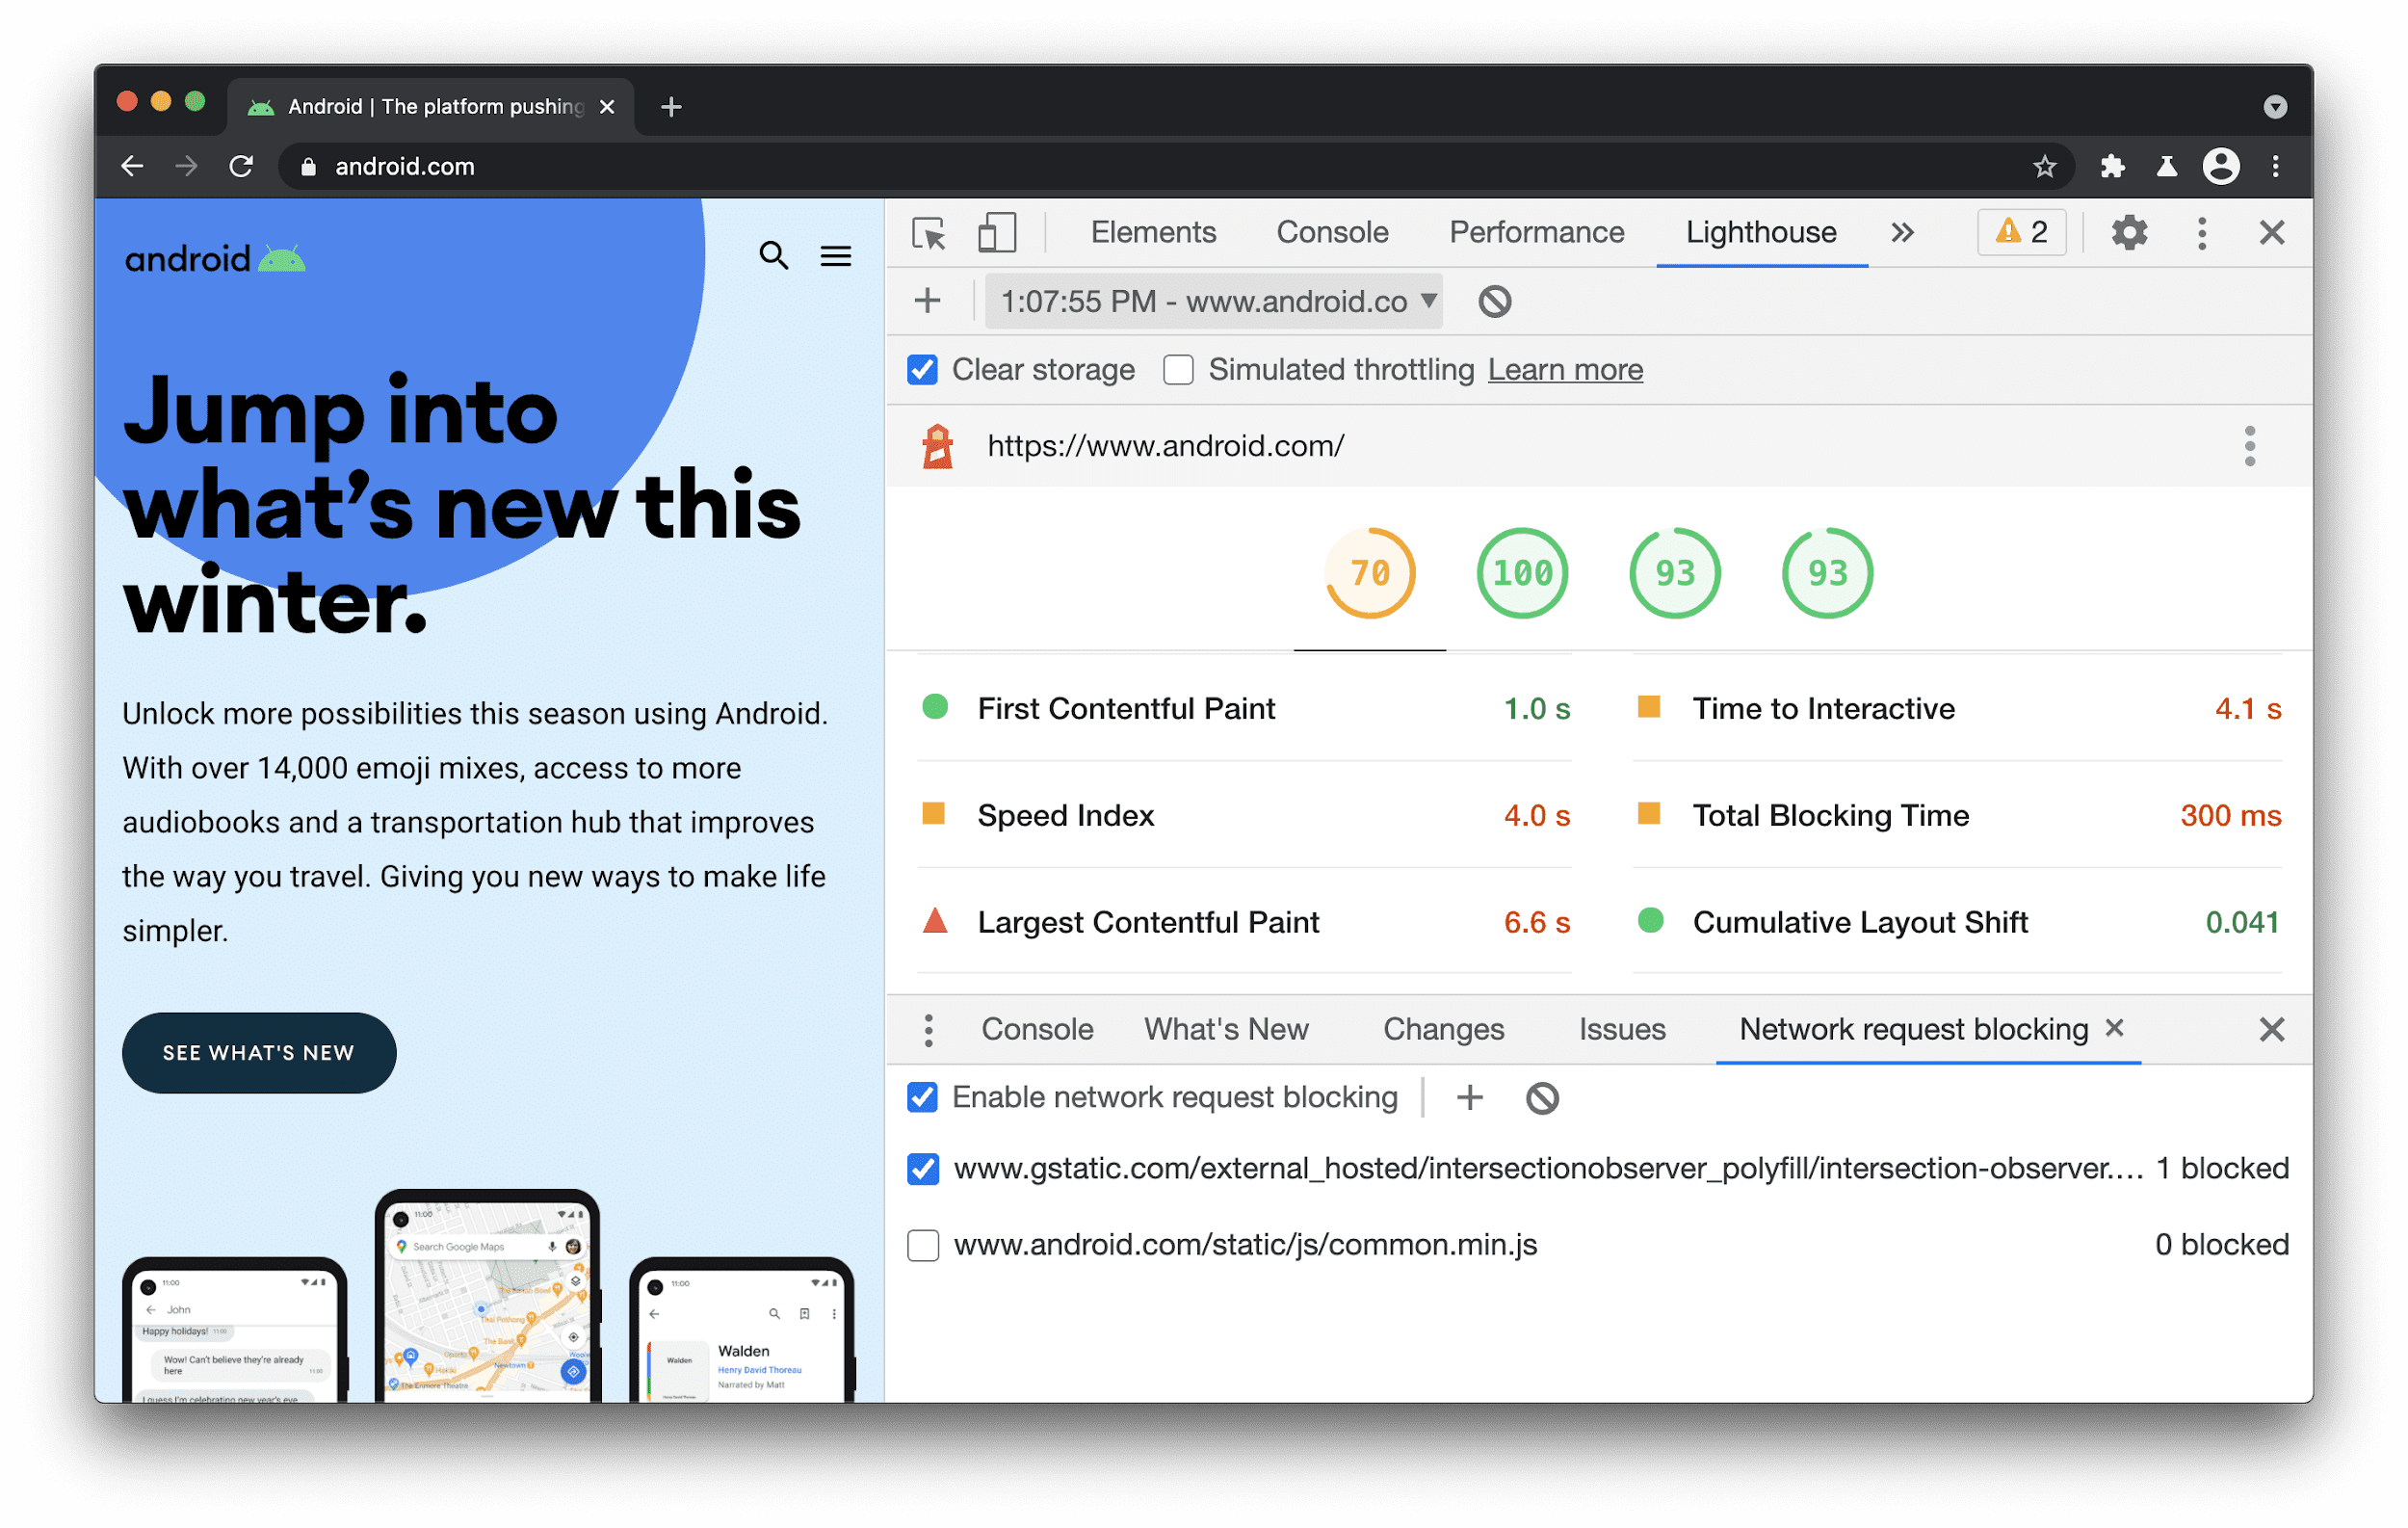
Task: Click SEE WHAT'S NEW button
Action: tap(262, 1052)
